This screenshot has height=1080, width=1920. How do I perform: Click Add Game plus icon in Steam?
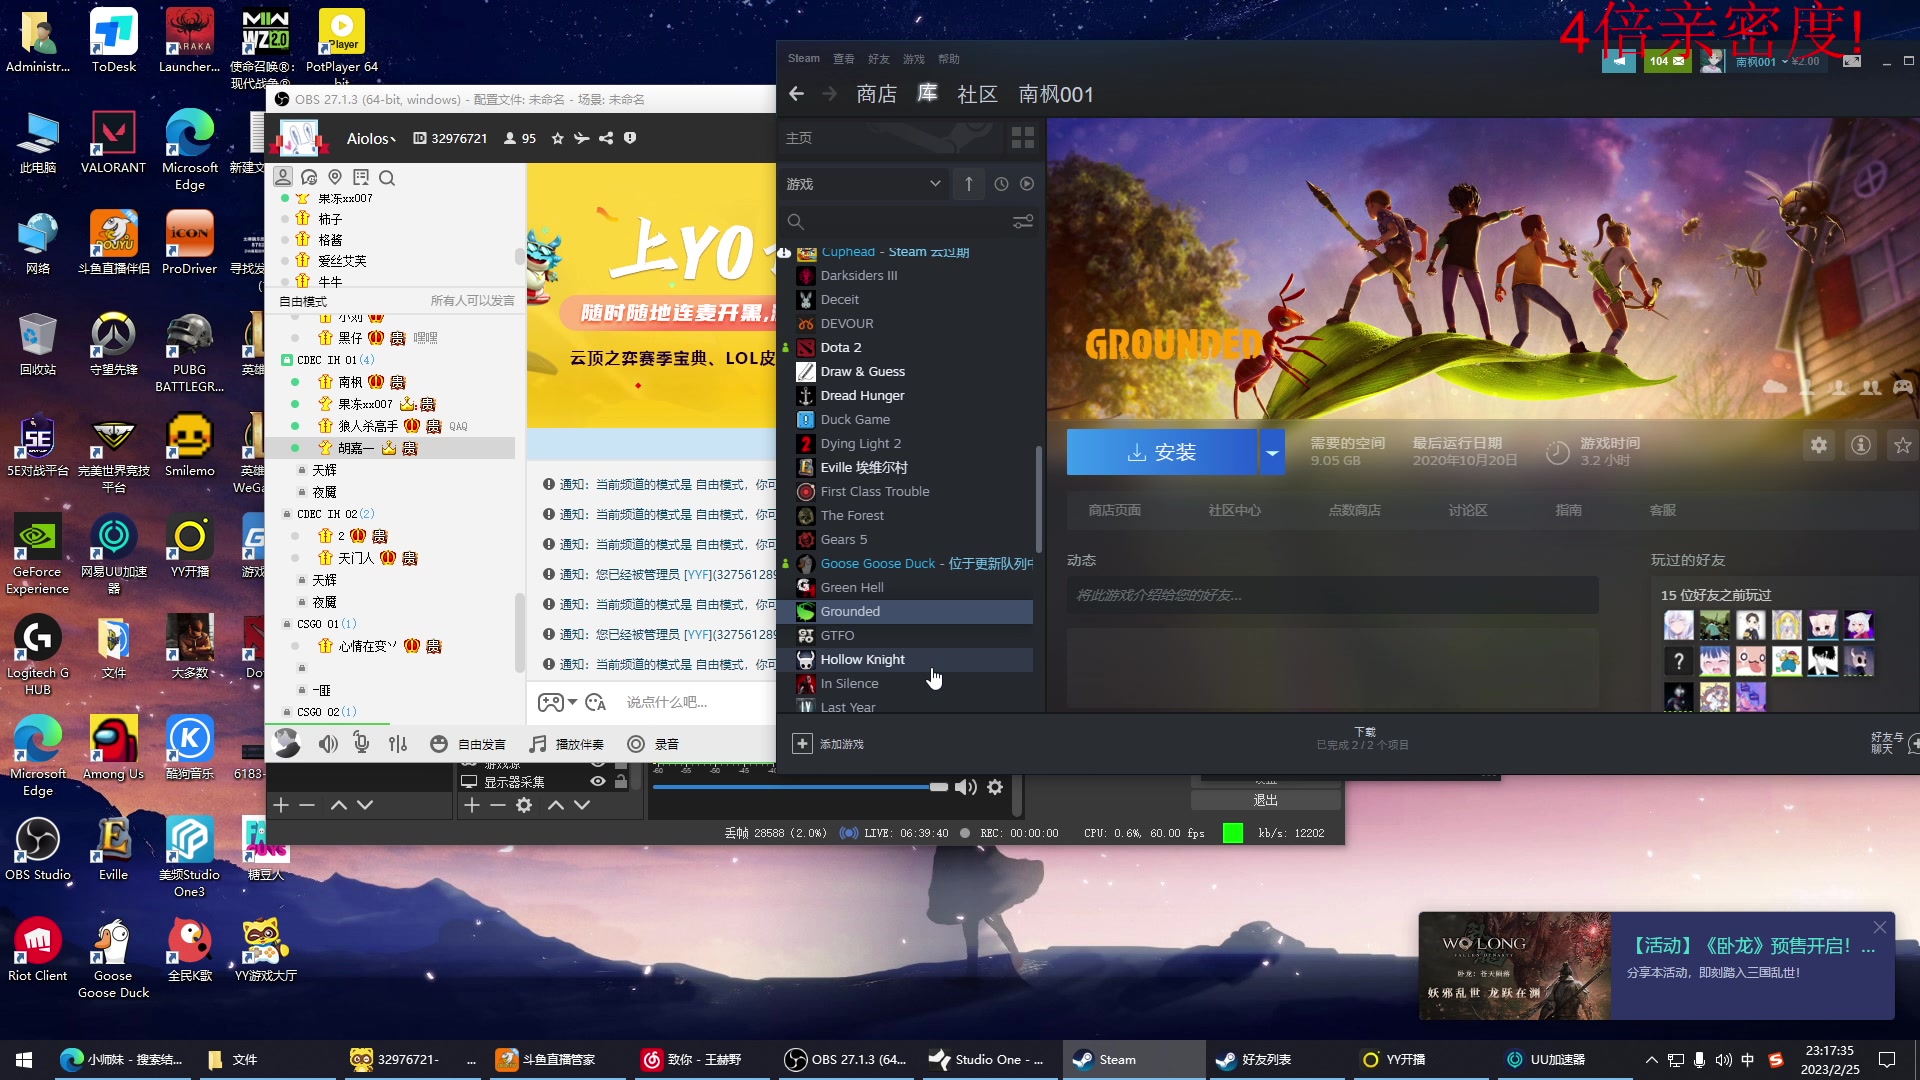tap(802, 743)
